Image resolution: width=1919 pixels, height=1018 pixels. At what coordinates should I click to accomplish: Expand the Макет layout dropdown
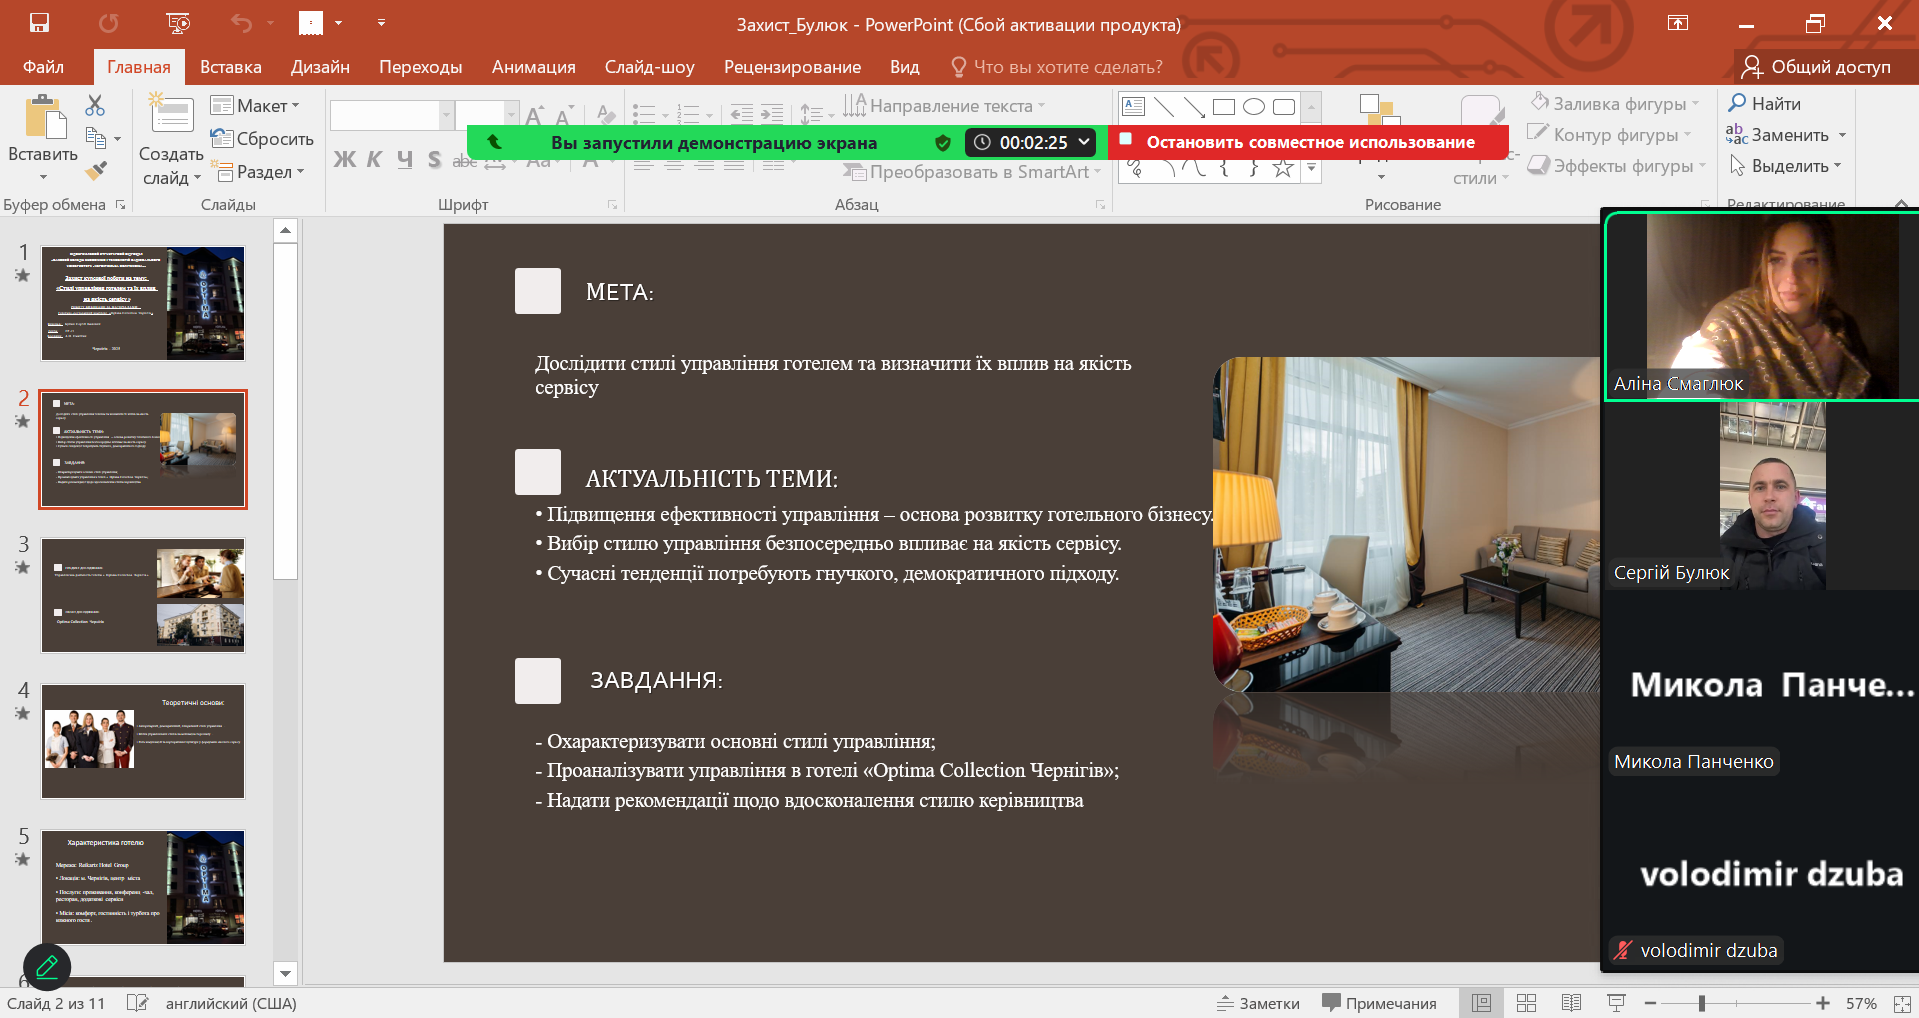click(255, 106)
